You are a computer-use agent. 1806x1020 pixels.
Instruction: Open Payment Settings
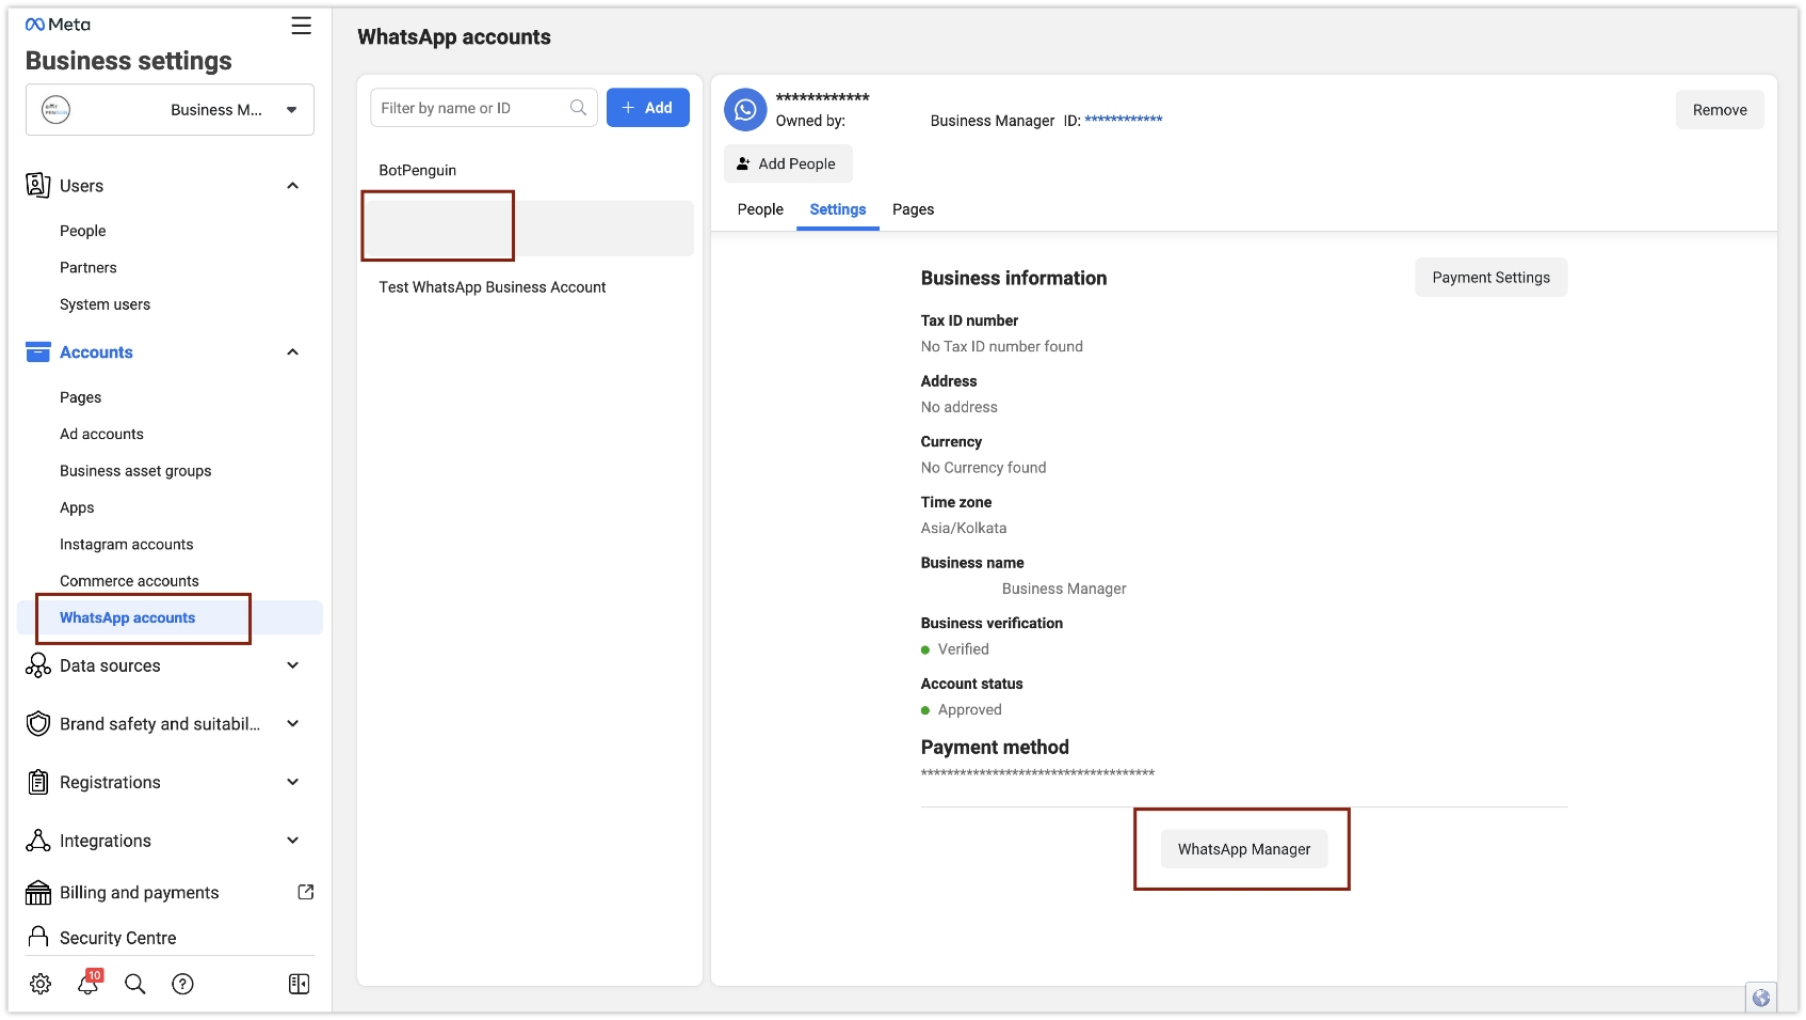(1491, 278)
